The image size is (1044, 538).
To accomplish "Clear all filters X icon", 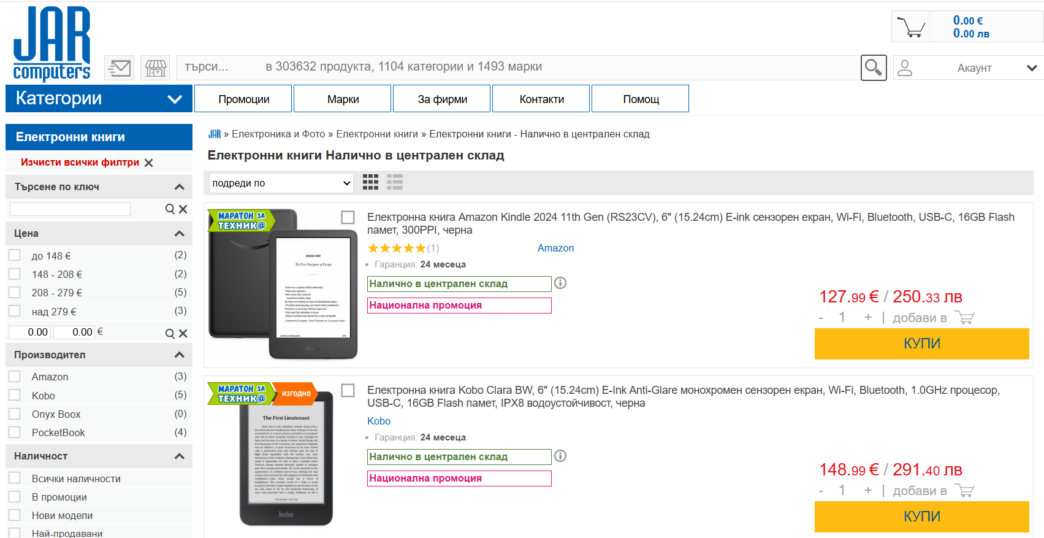I will point(148,162).
